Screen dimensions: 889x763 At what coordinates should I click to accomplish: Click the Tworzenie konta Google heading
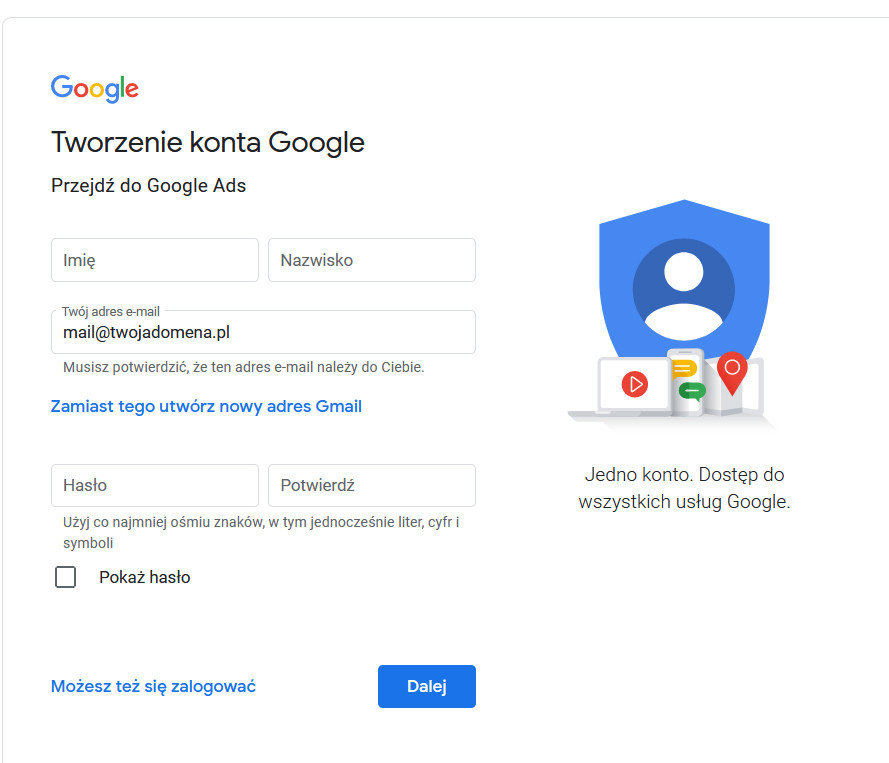[208, 142]
